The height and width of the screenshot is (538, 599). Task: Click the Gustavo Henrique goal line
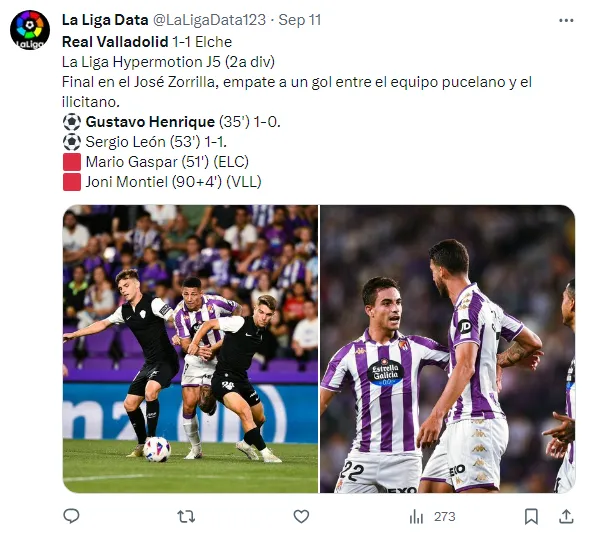pos(172,122)
